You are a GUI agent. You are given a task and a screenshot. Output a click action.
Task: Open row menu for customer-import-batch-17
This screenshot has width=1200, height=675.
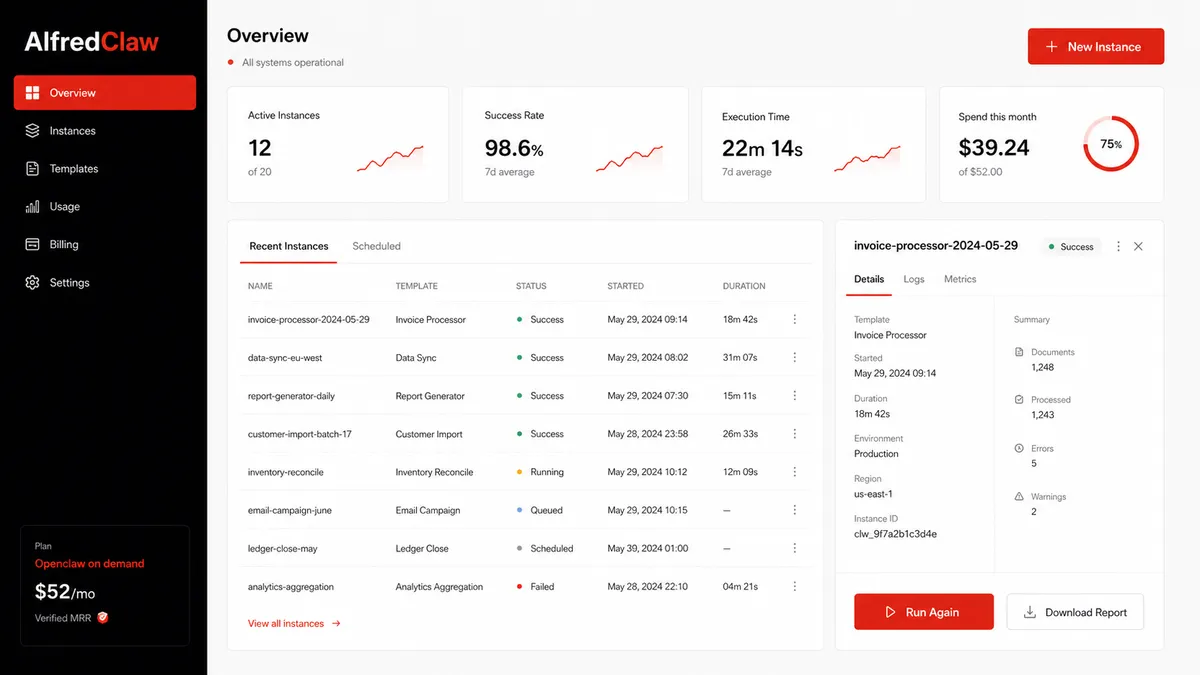[795, 434]
